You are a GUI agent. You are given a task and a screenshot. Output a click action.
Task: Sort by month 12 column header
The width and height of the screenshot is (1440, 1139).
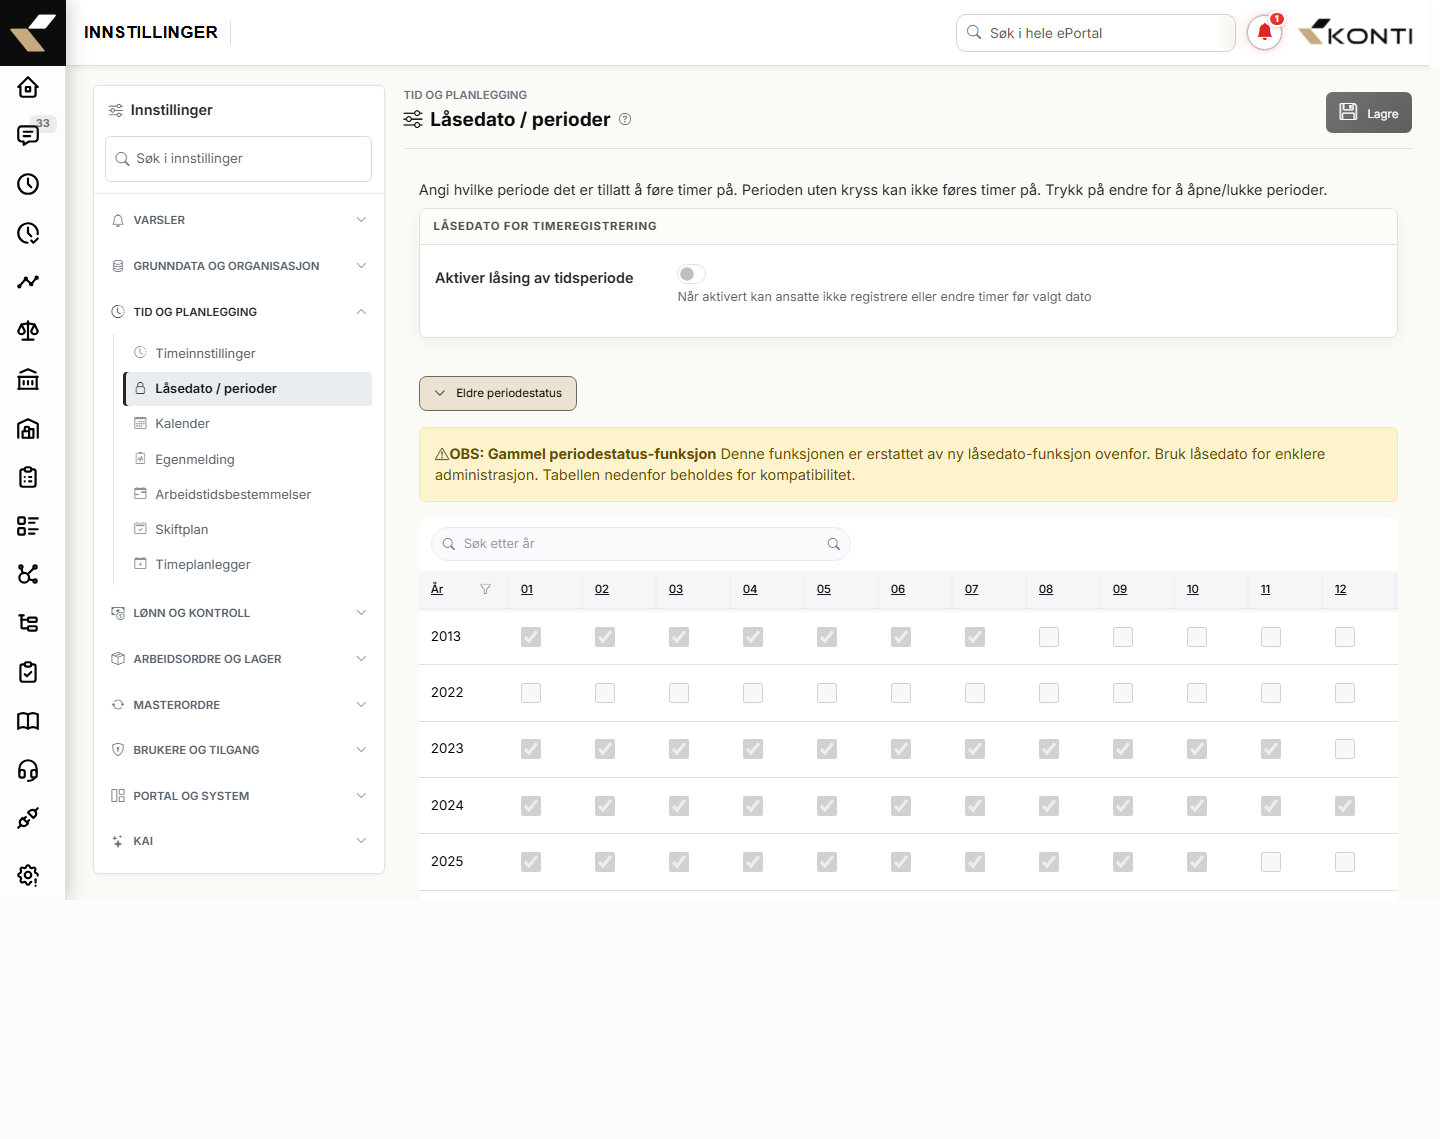[1341, 589]
